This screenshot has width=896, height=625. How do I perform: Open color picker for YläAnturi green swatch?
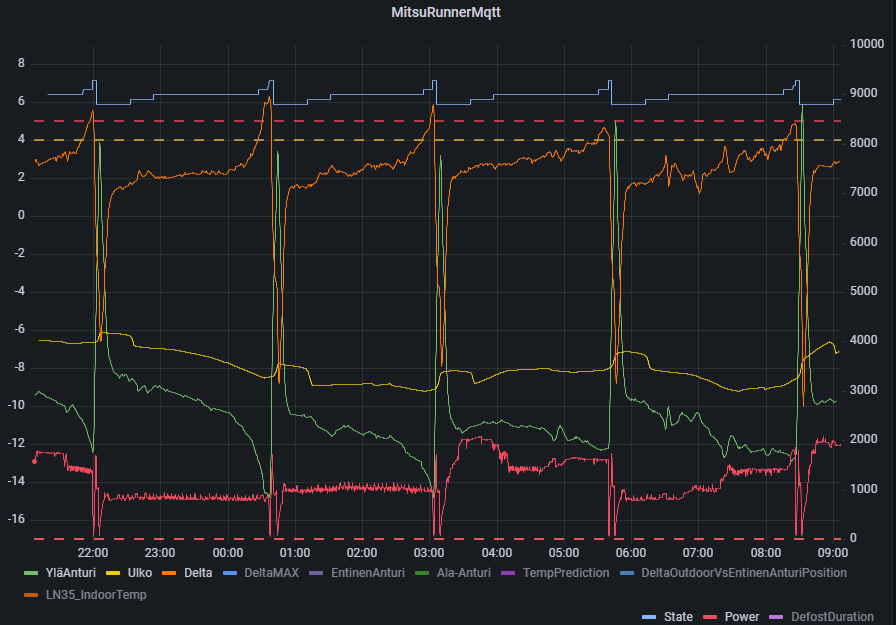click(x=30, y=573)
